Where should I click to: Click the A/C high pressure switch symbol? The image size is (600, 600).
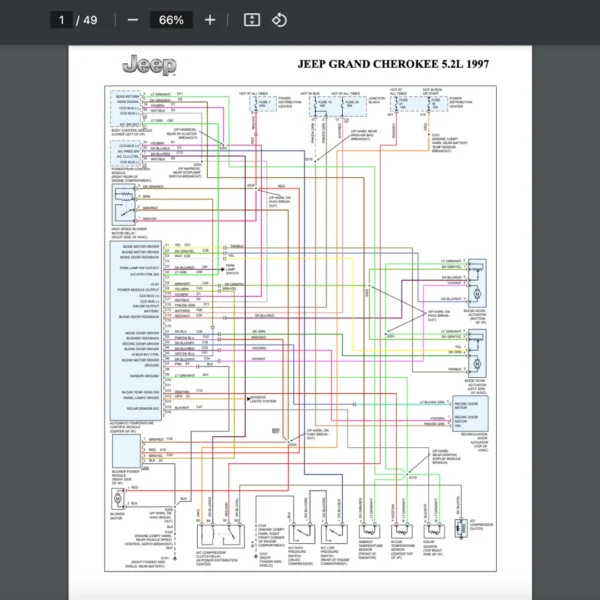302,534
